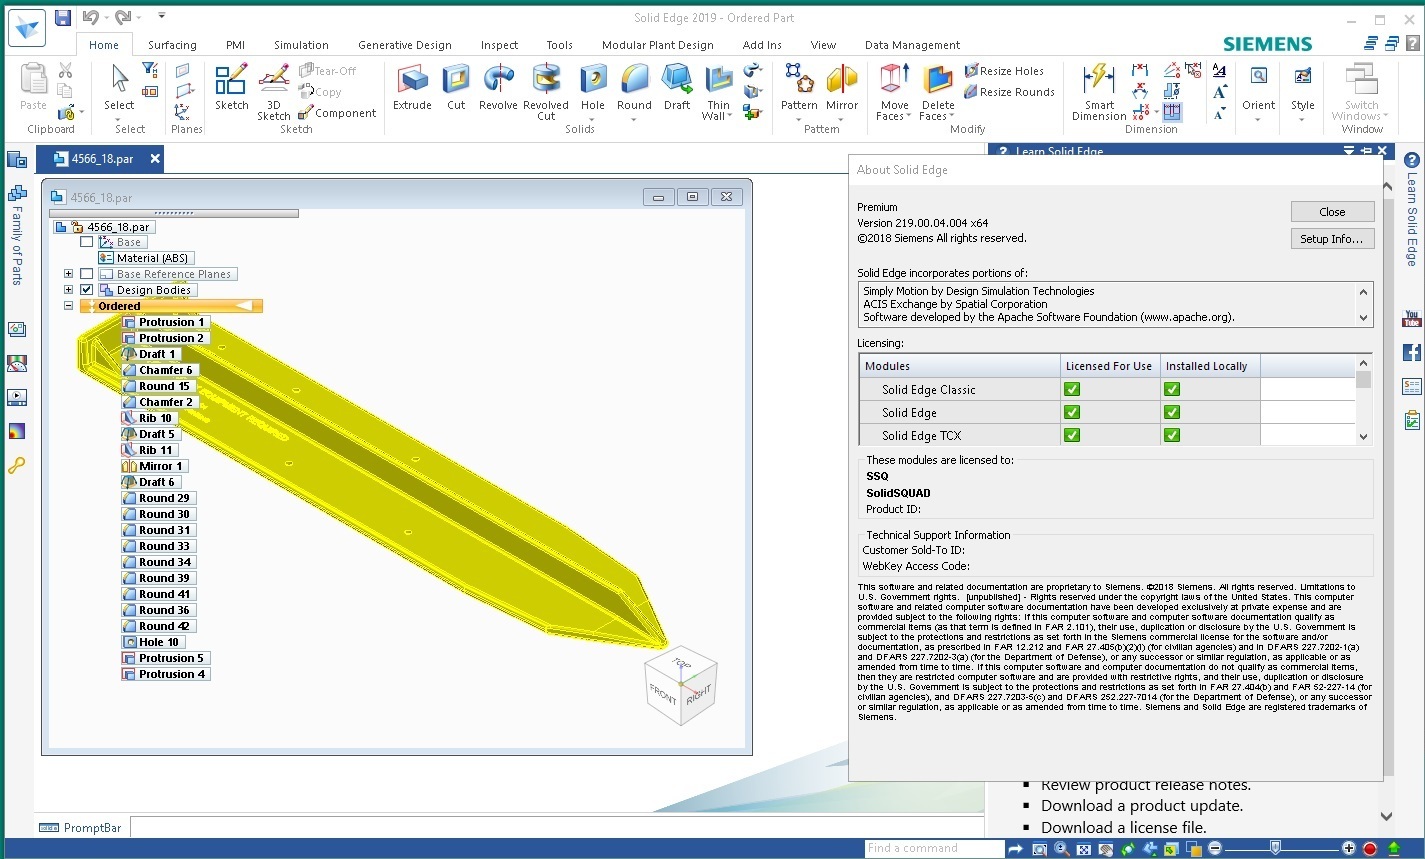Expand the Design Bodies tree node
Viewport: 1425px width, 859px height.
point(68,290)
